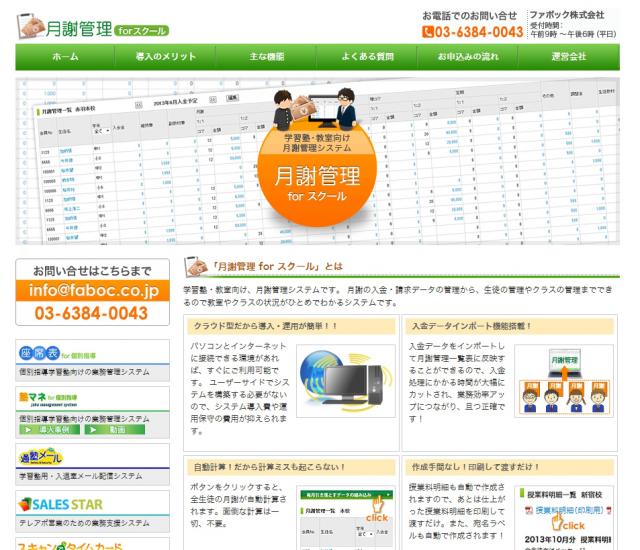Select よくある質問 in the navigation bar
The image size is (640, 550).
coord(367,57)
